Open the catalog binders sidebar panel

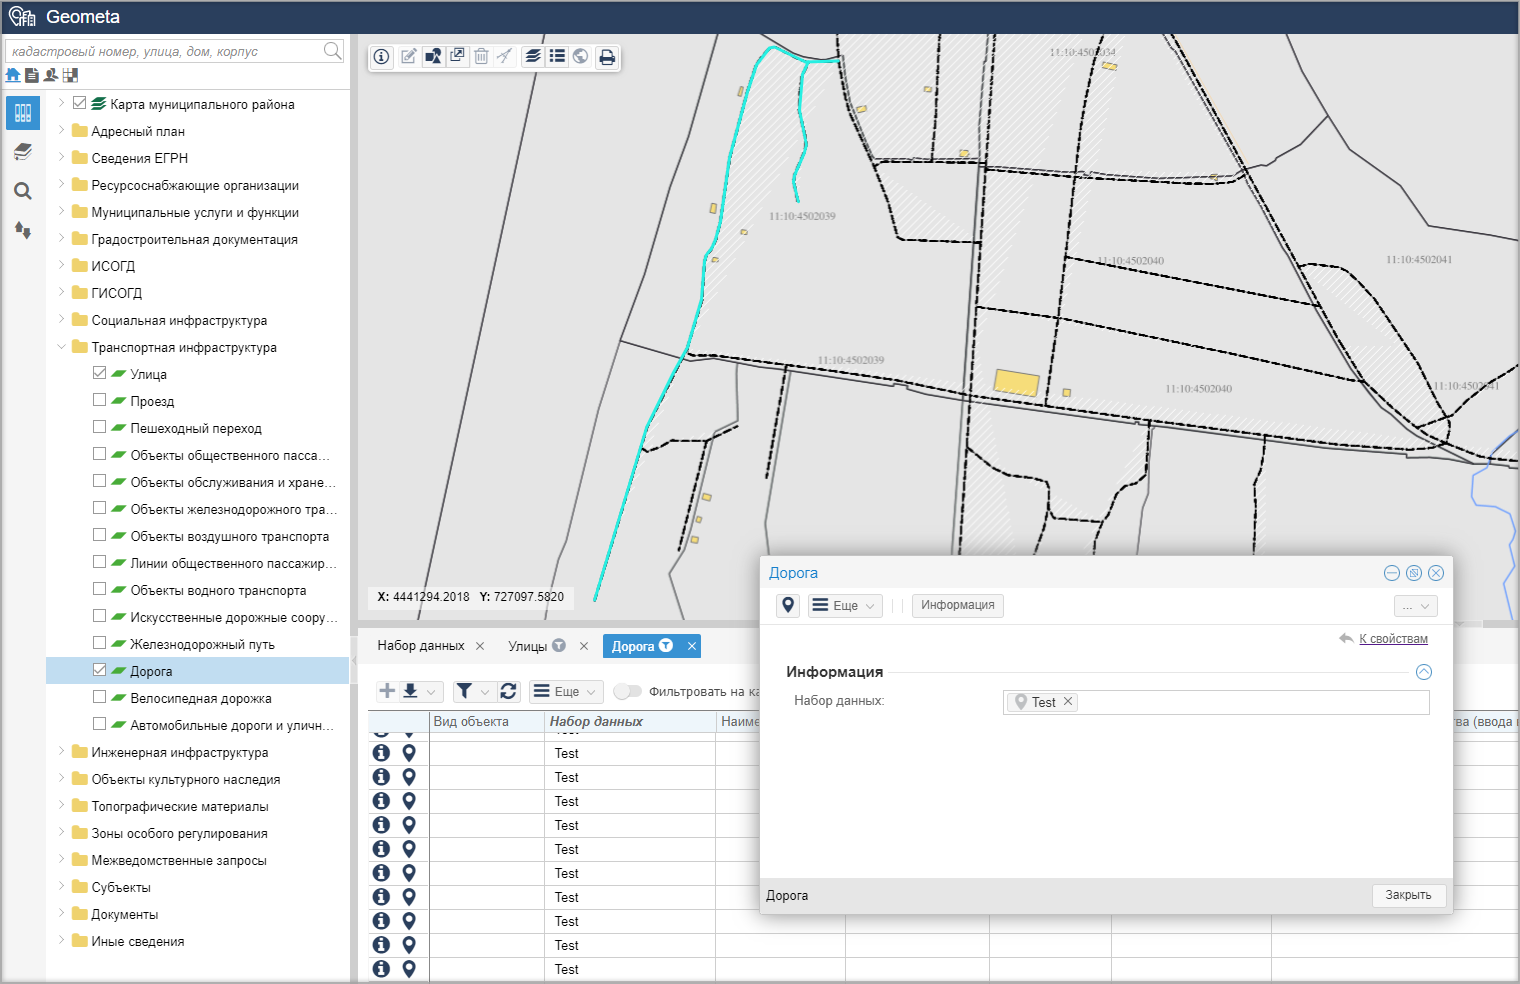(23, 113)
